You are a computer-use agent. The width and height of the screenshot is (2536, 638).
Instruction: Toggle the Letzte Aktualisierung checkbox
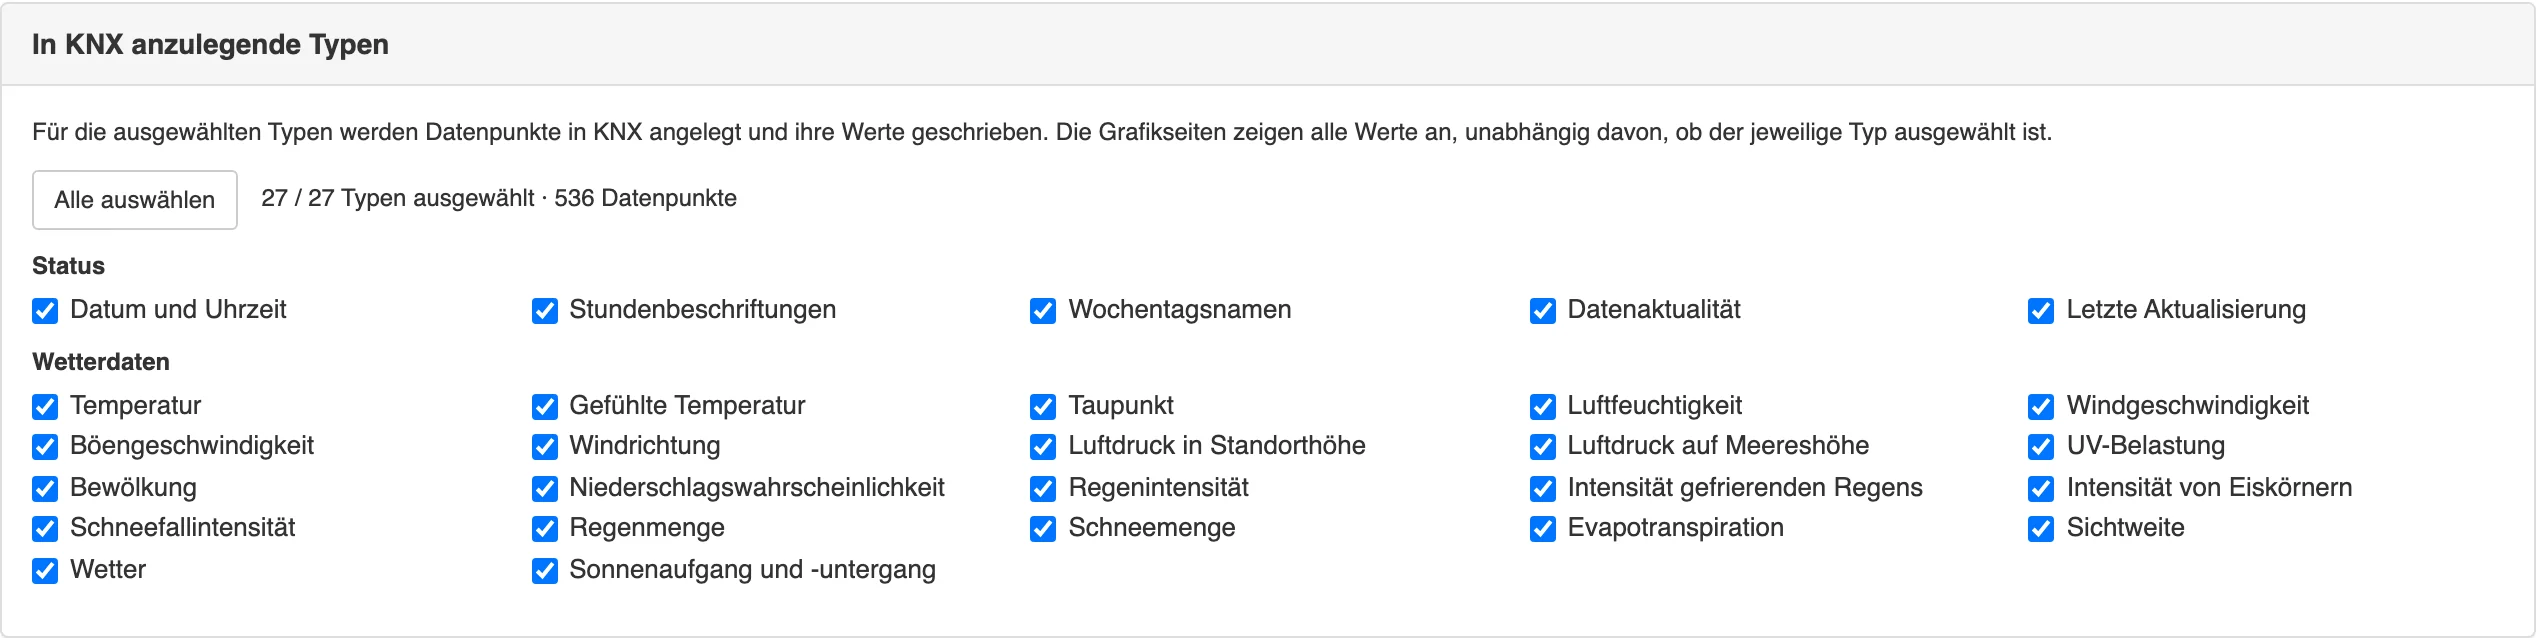(x=2041, y=311)
